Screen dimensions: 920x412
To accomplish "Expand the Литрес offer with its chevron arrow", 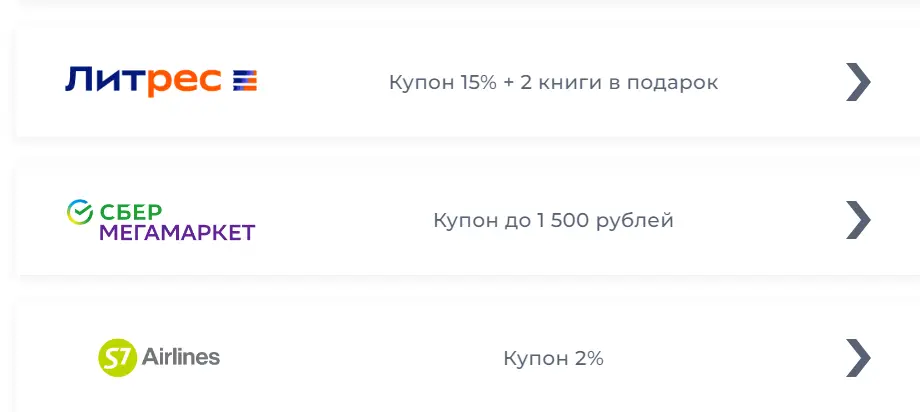I will pyautogui.click(x=858, y=82).
